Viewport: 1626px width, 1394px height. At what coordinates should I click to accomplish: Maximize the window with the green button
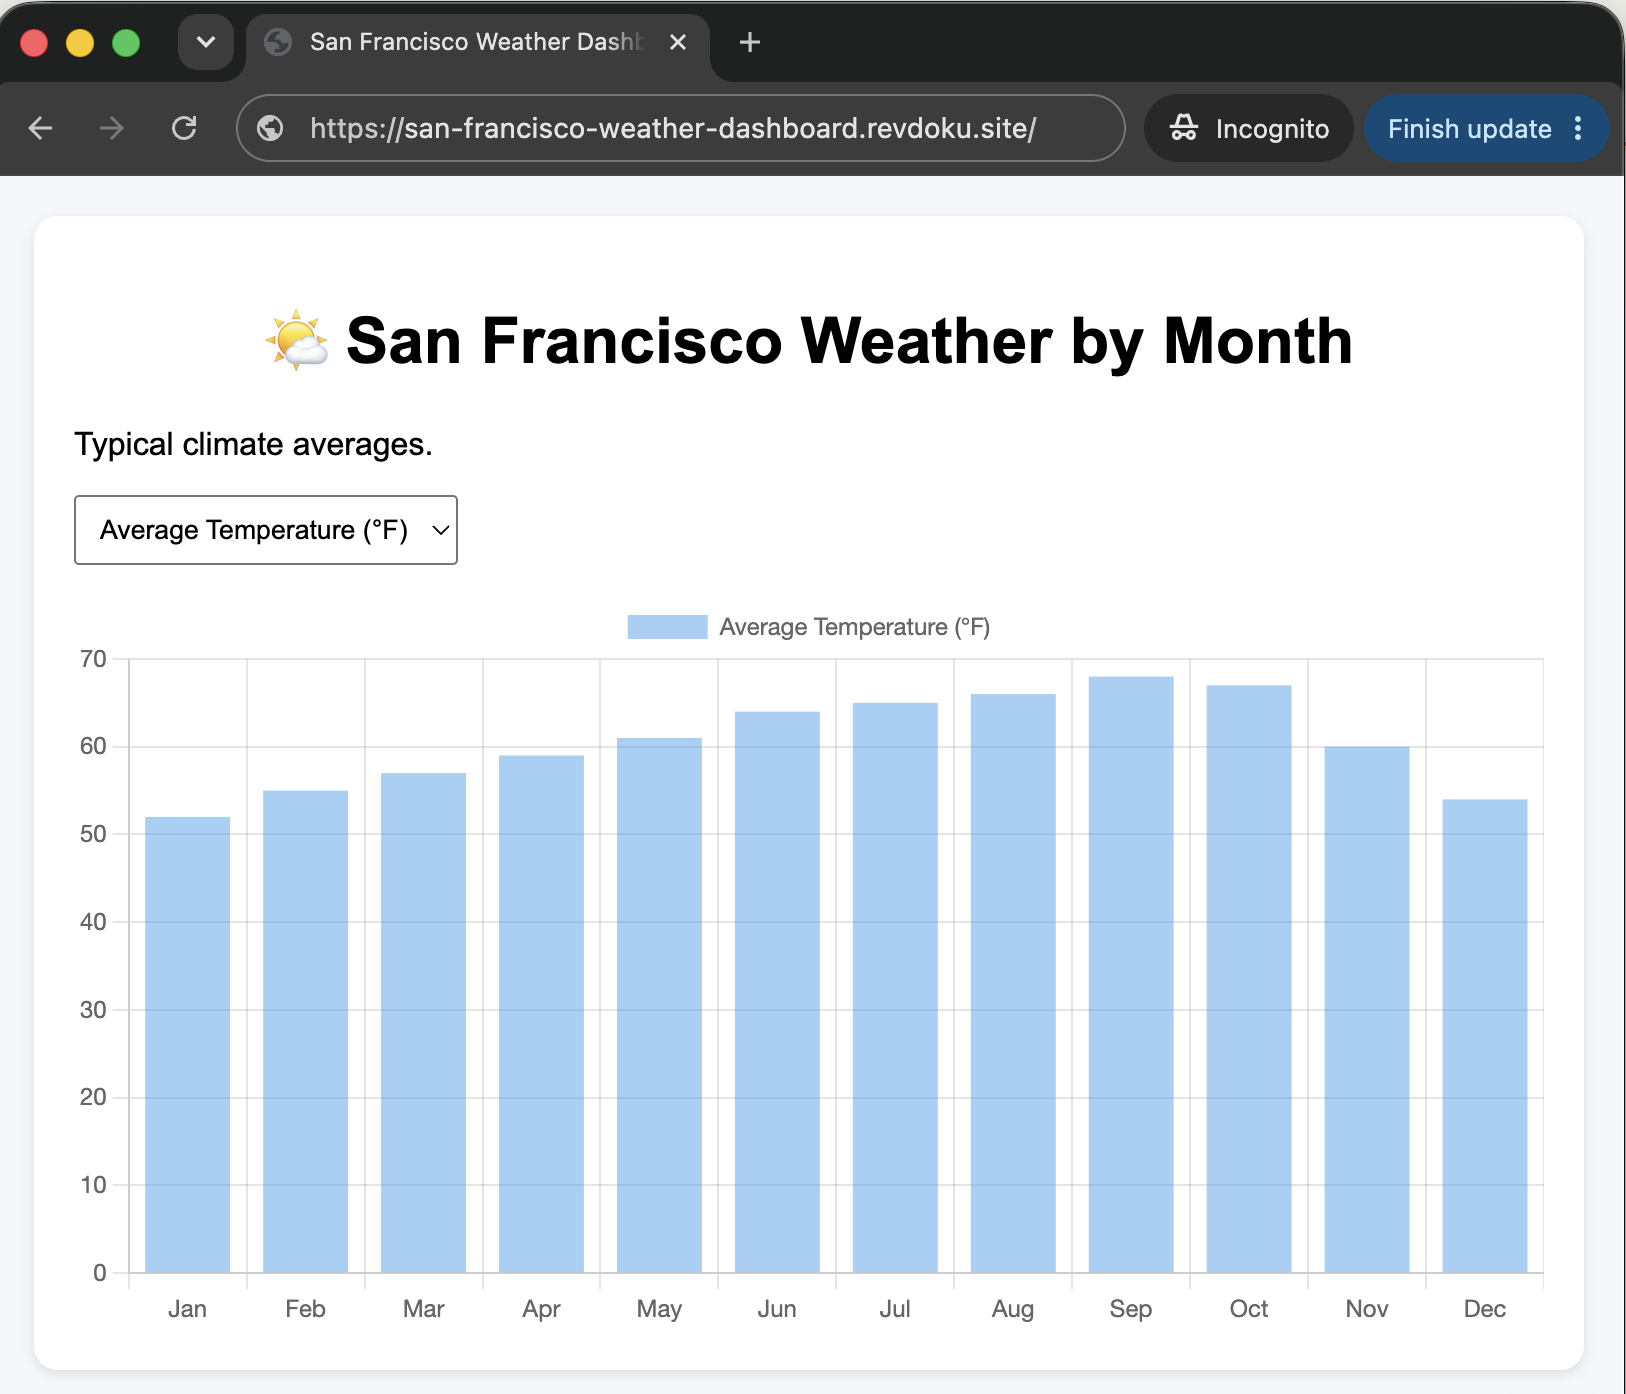[126, 43]
